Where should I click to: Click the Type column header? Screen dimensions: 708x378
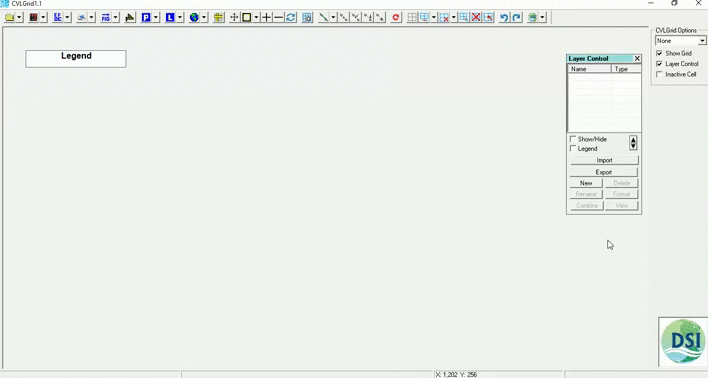(x=626, y=69)
